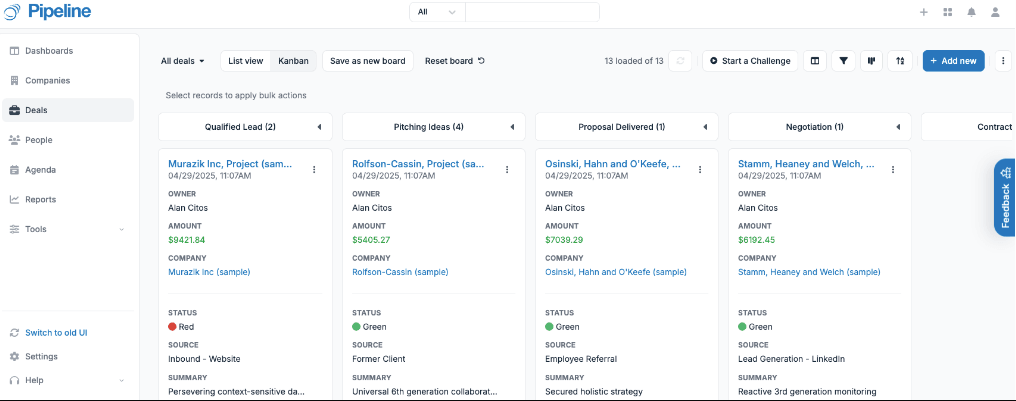Click the apps grid icon in header
1016x401 pixels.
pos(947,12)
